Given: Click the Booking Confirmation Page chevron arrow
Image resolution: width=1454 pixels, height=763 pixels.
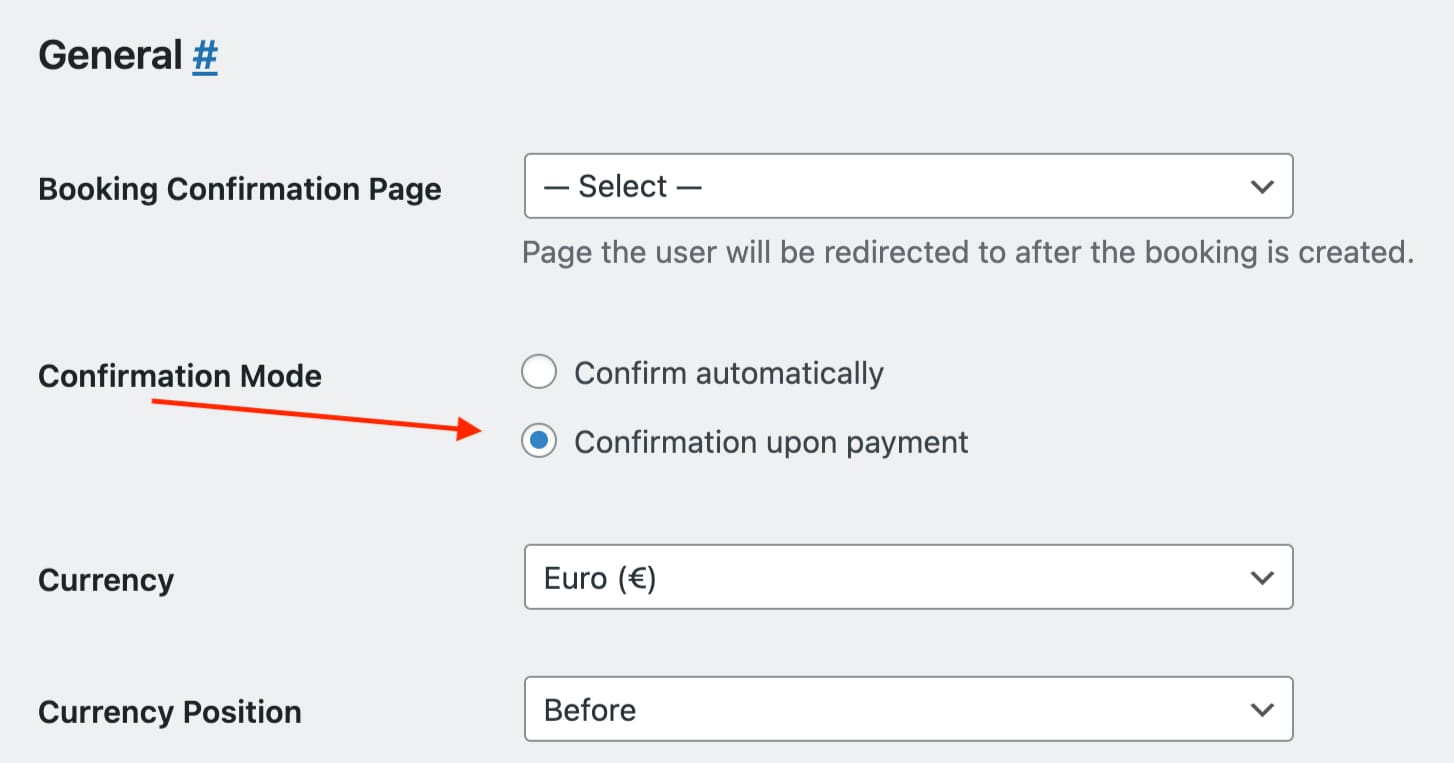Looking at the screenshot, I should point(1262,187).
